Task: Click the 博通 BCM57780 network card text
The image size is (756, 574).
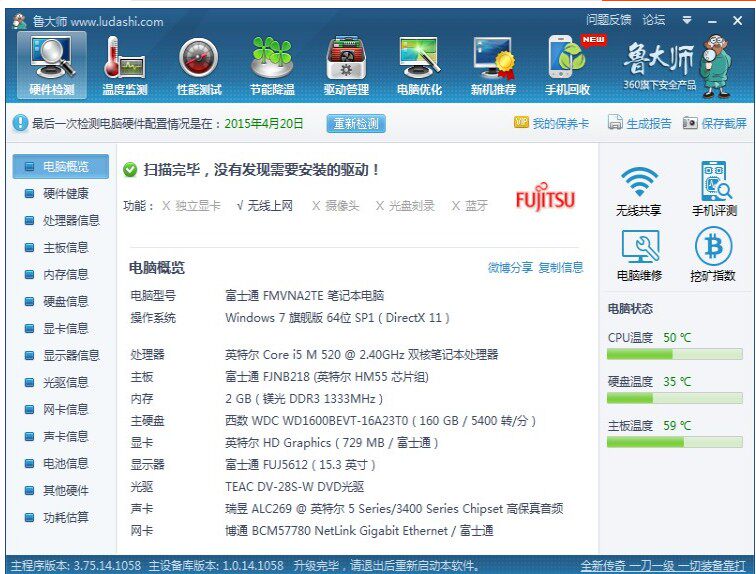Action: (x=359, y=531)
